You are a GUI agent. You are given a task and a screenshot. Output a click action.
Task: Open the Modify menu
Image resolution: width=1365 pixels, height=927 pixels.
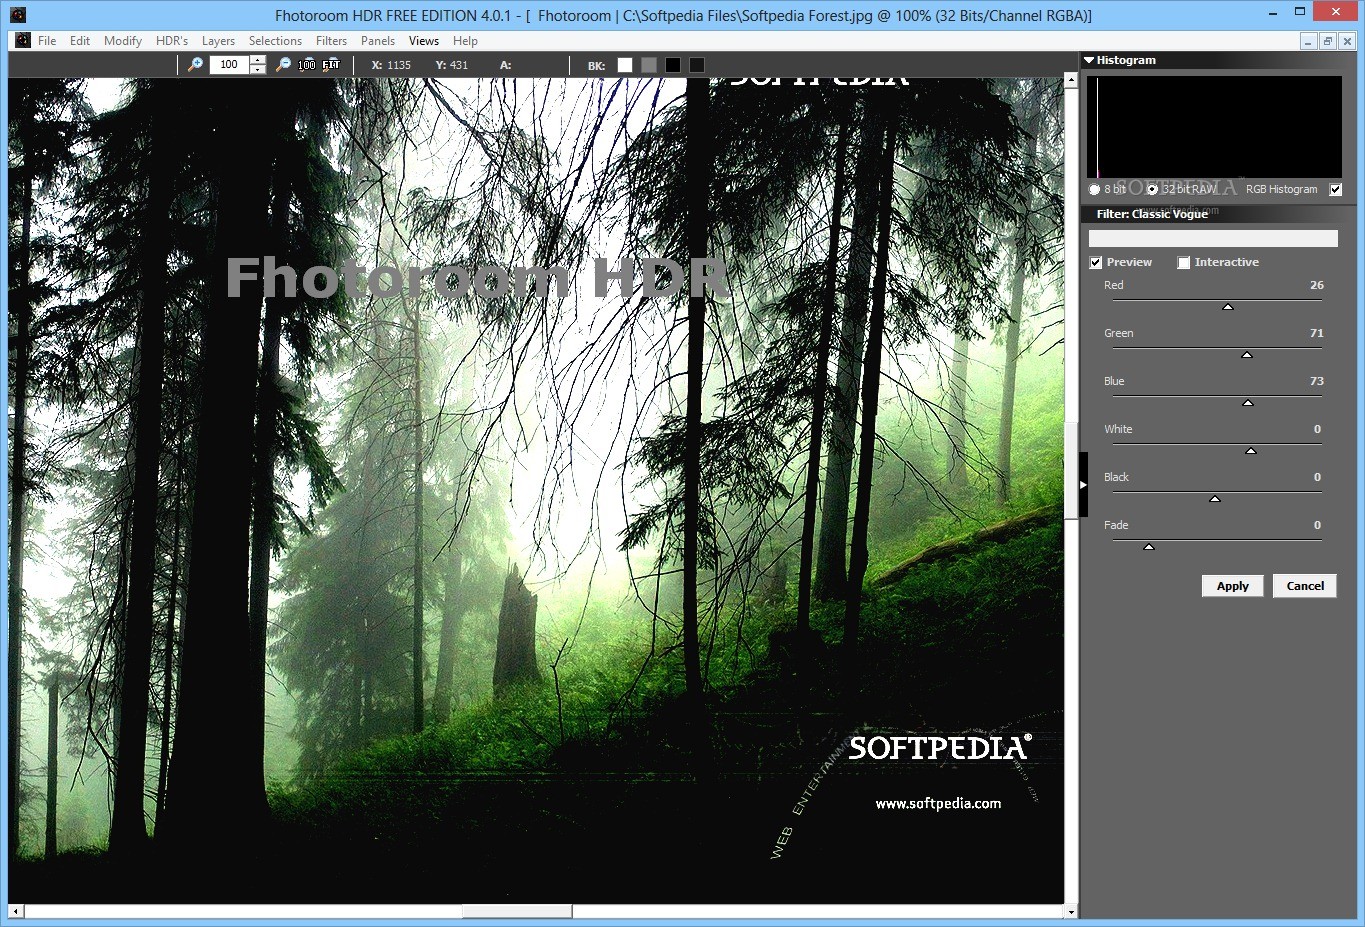click(x=123, y=41)
